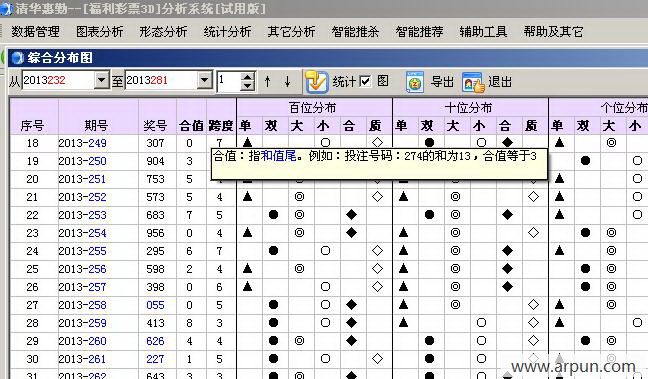648x379 pixels.
Task: Click prize number 307
Action: pyautogui.click(x=155, y=143)
